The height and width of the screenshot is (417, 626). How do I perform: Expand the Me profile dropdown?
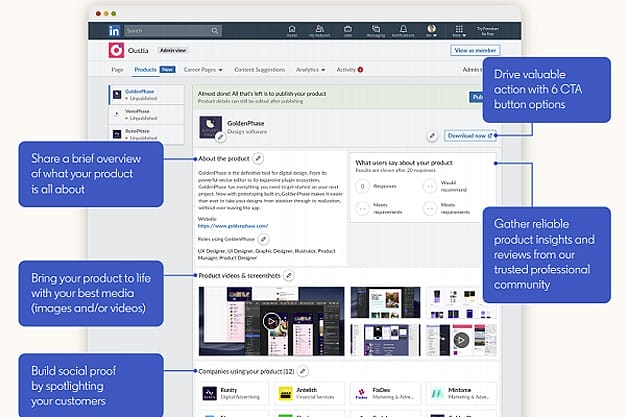(432, 32)
